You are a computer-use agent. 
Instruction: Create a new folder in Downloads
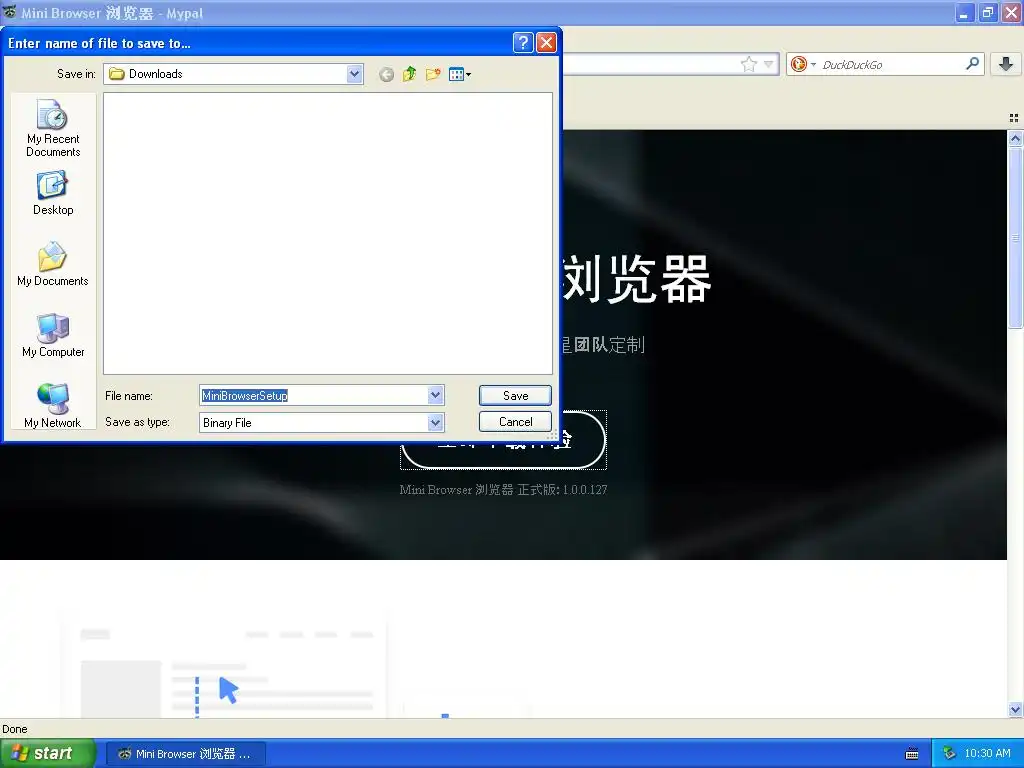pos(432,74)
